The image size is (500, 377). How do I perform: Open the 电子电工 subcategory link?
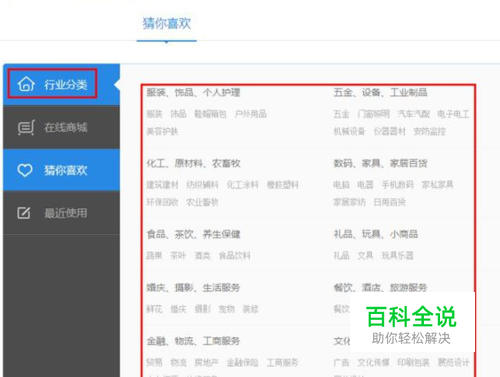tap(453, 114)
